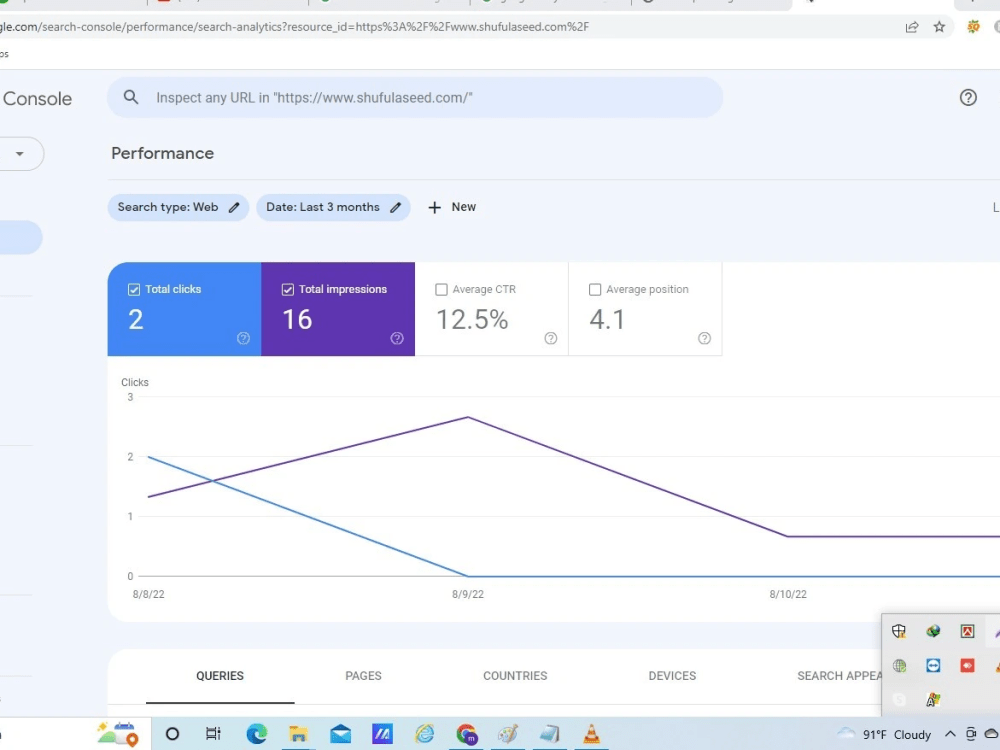Open Internet Explorer from the taskbar
Screen dimensions: 1000x750
pyautogui.click(x=424, y=734)
